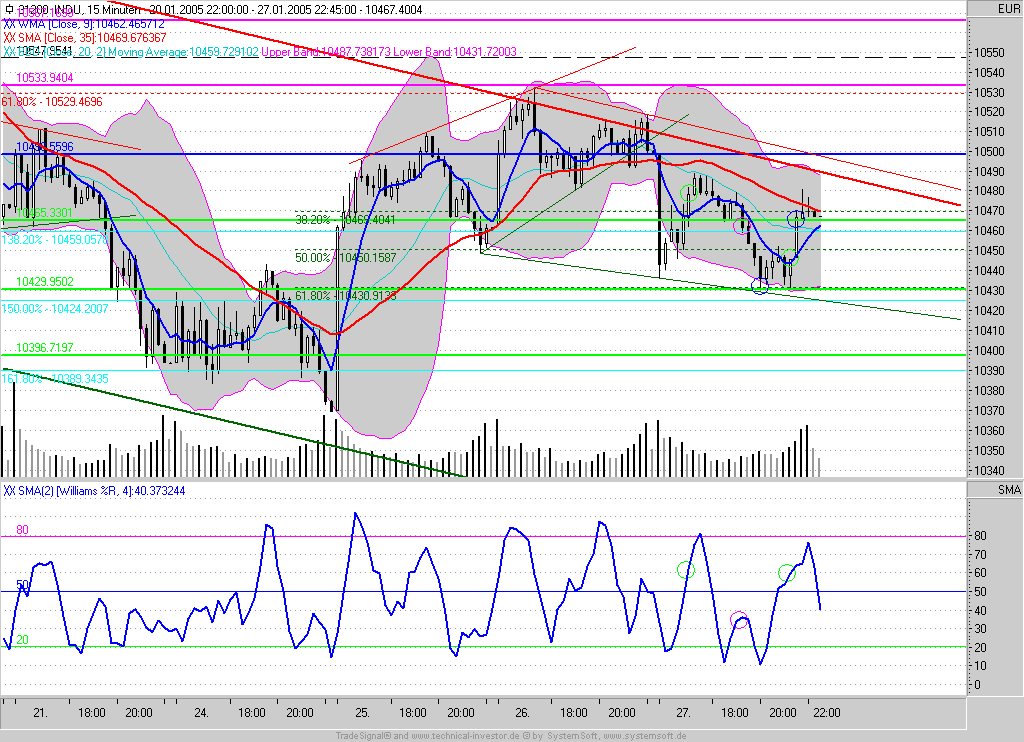Click the Lower Band:10431.72003 legend value
Viewport: 1024px width, 742px height.
[455, 52]
